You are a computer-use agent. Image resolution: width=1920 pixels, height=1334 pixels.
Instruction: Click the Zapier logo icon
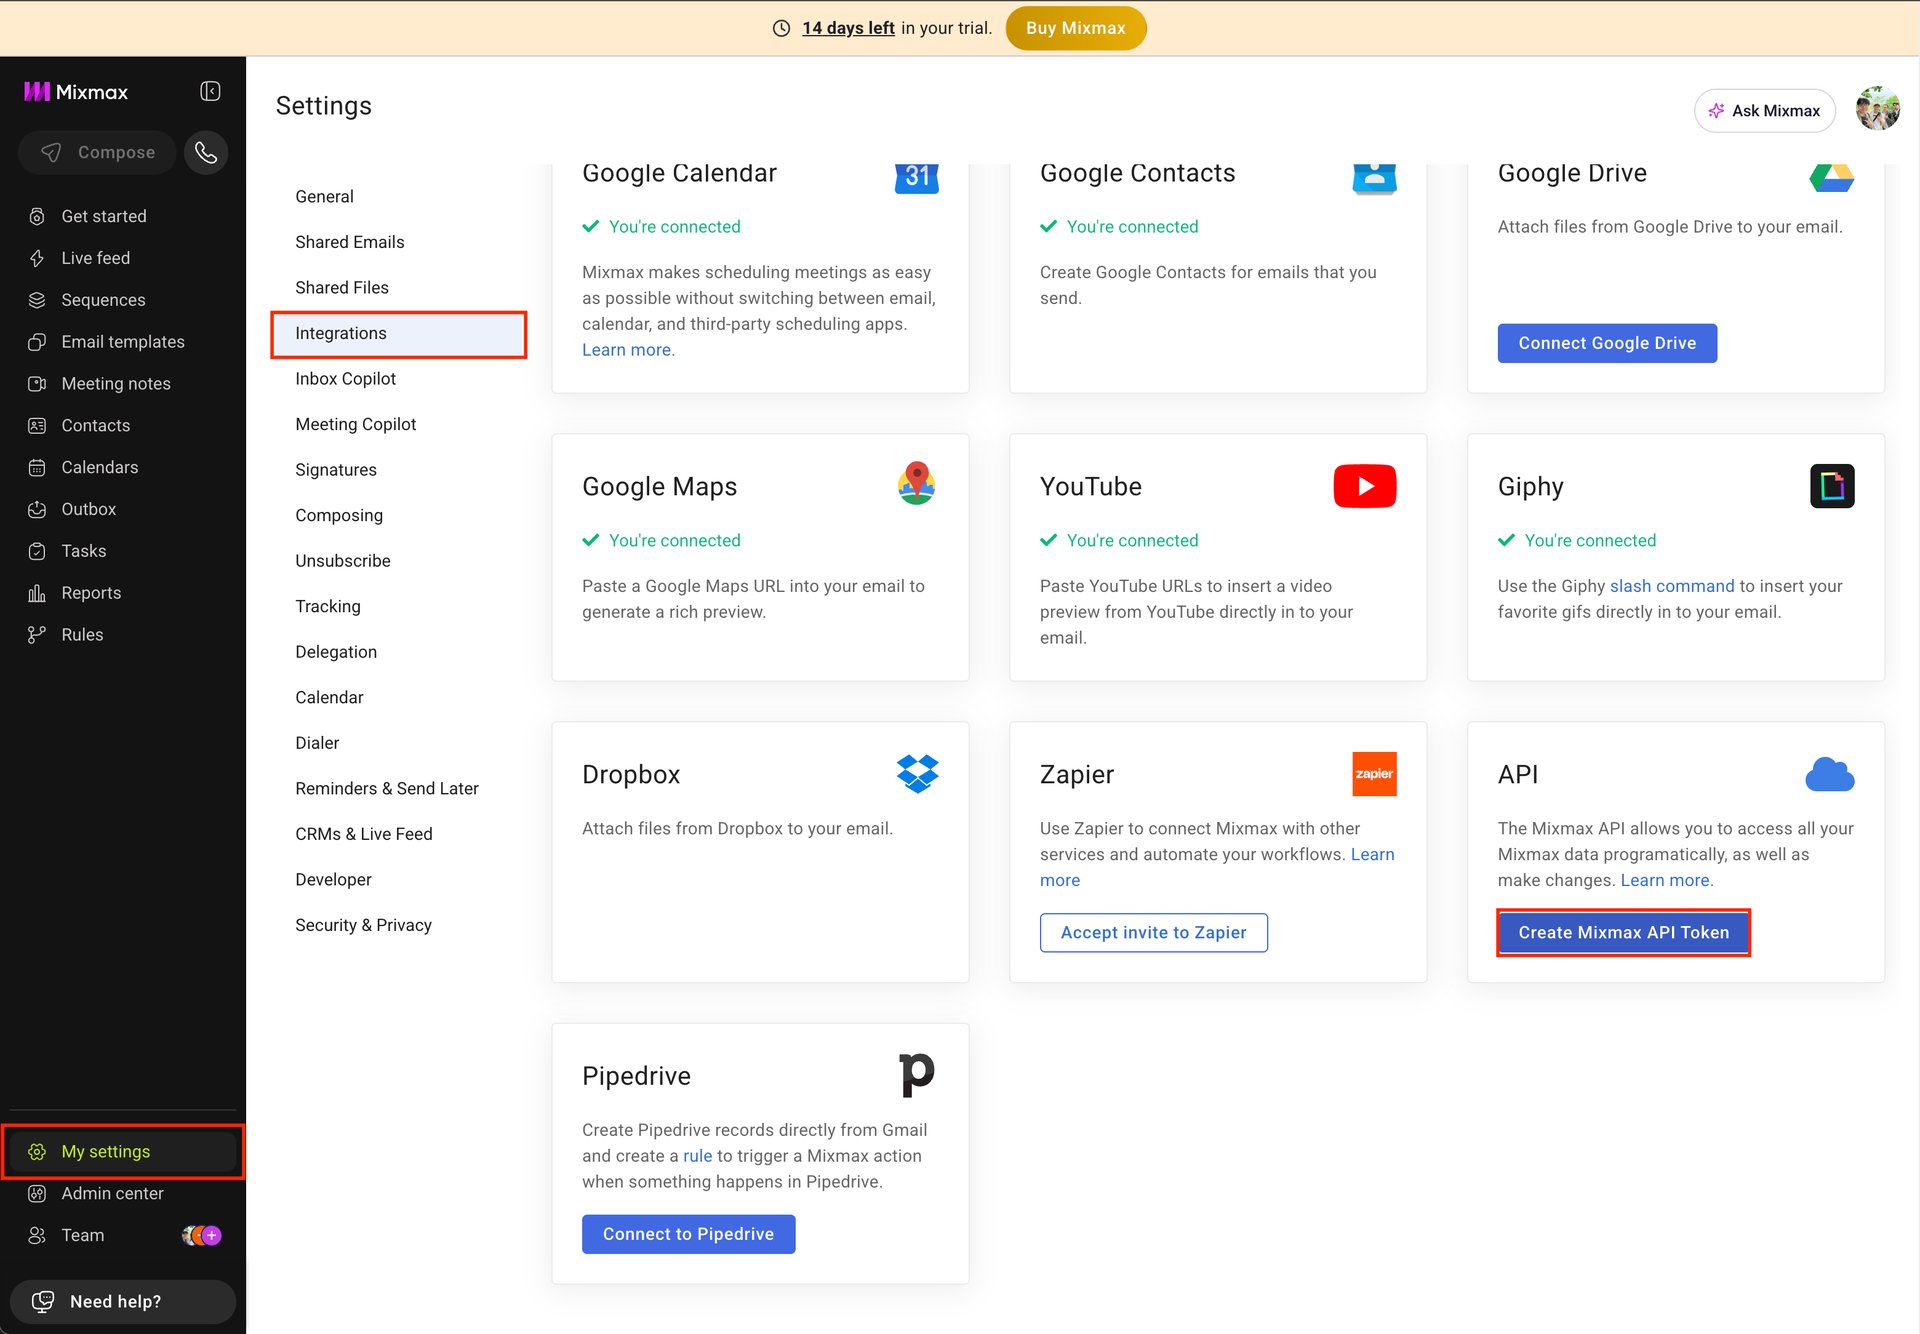tap(1374, 774)
